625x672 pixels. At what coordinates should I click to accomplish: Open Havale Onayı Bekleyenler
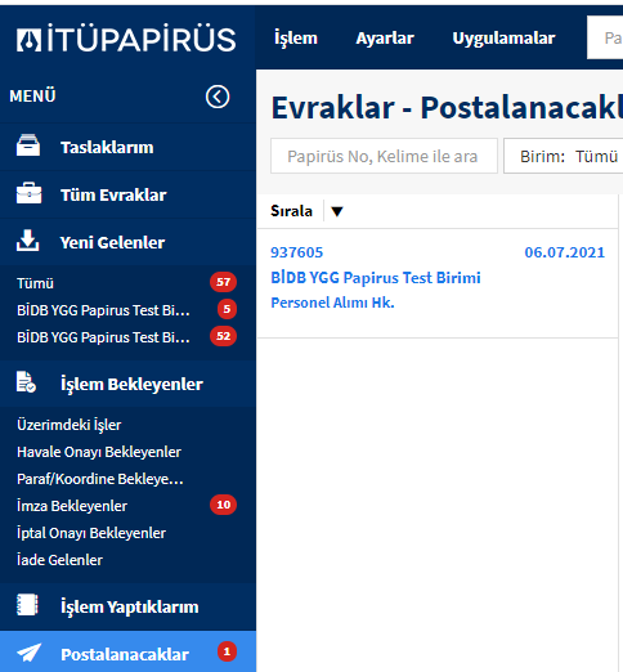pyautogui.click(x=99, y=452)
